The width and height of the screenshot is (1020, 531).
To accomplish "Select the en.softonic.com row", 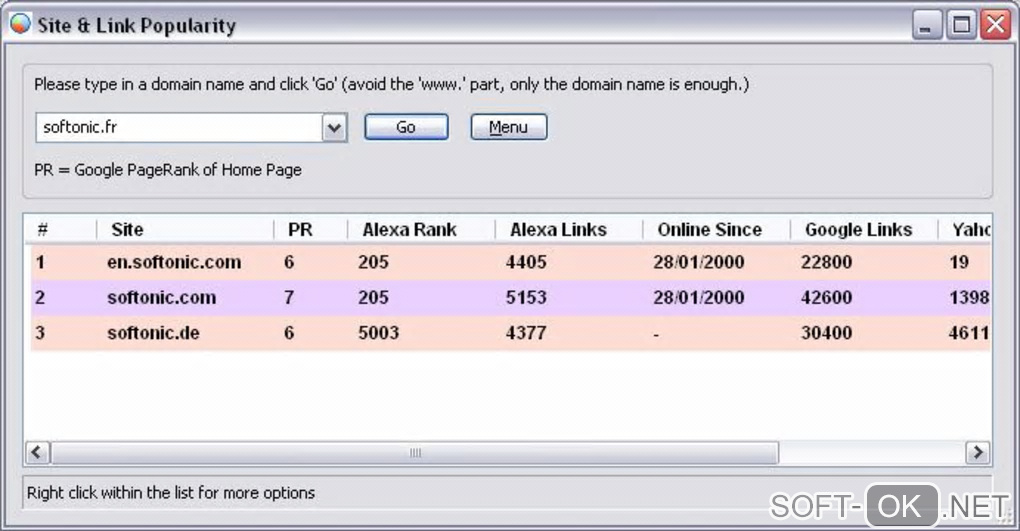I will tap(511, 262).
